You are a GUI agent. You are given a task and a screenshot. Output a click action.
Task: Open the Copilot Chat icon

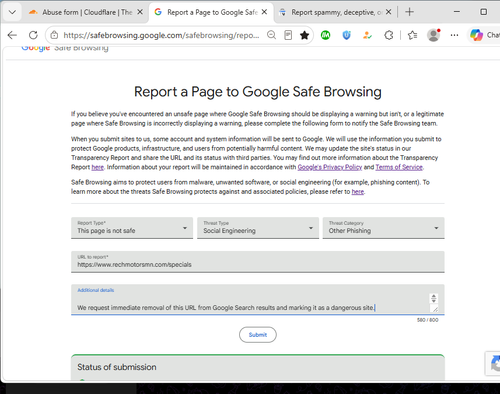tap(476, 35)
